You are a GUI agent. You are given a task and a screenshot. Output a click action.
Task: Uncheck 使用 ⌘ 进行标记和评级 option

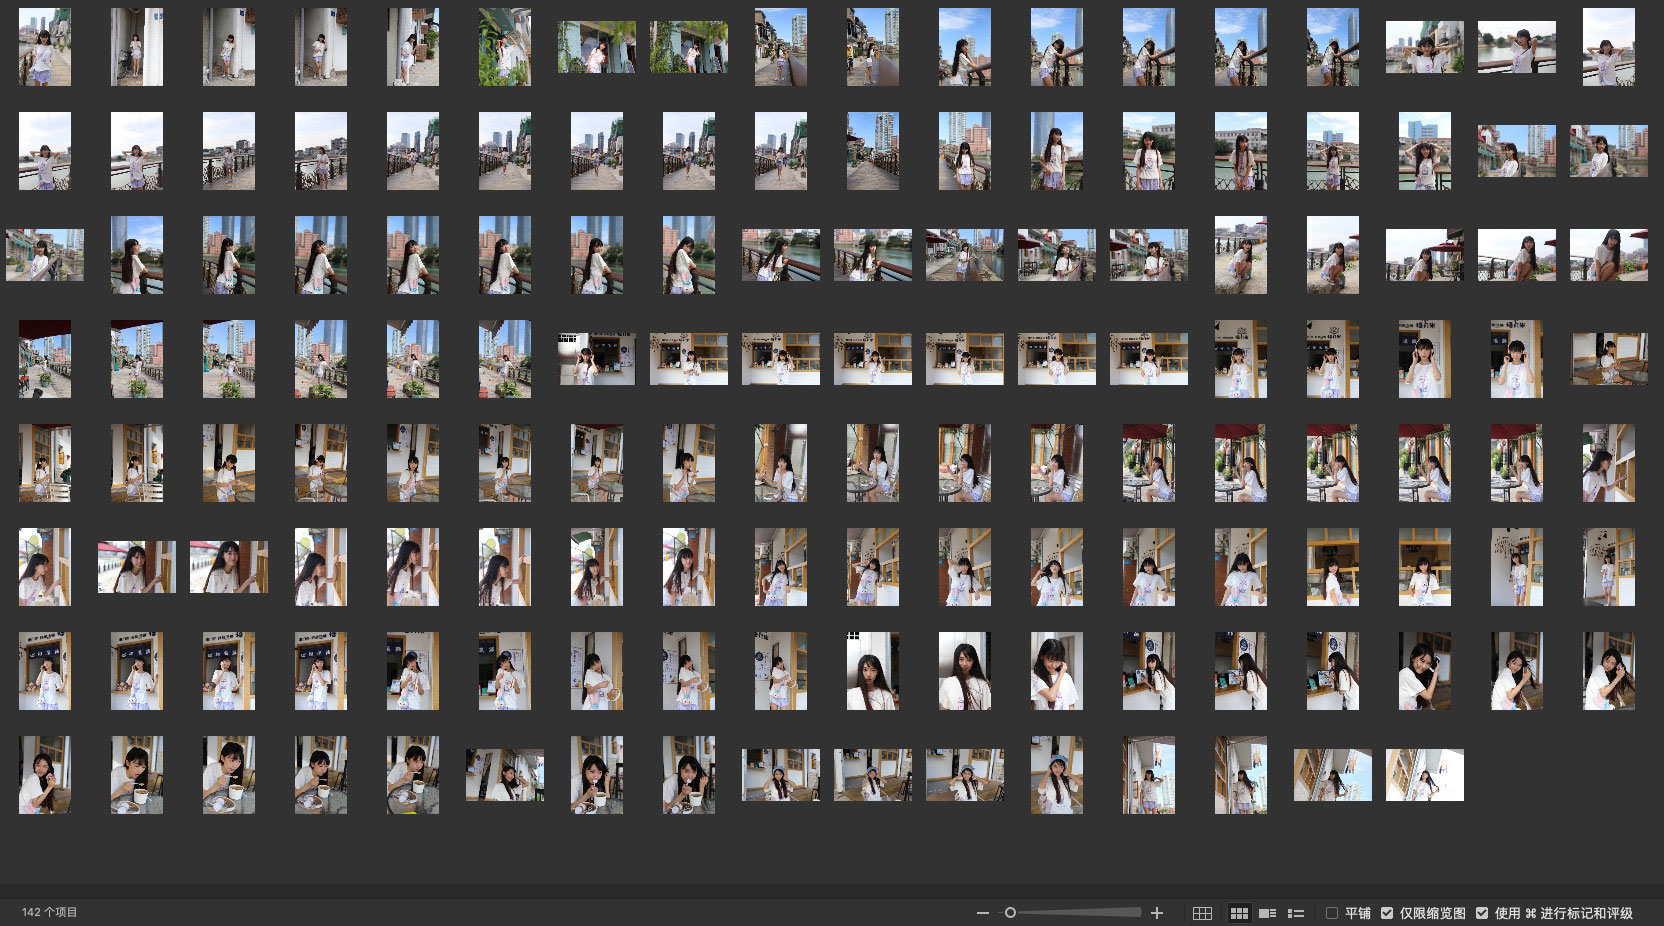1482,913
